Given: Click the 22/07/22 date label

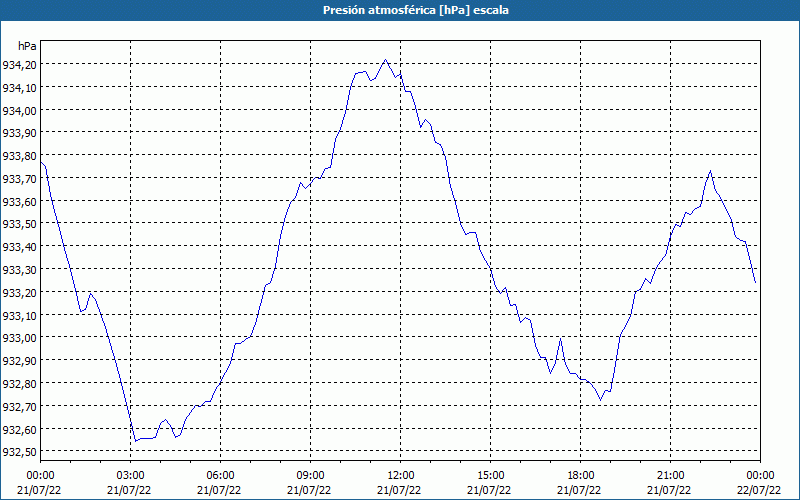Looking at the screenshot, I should [760, 490].
